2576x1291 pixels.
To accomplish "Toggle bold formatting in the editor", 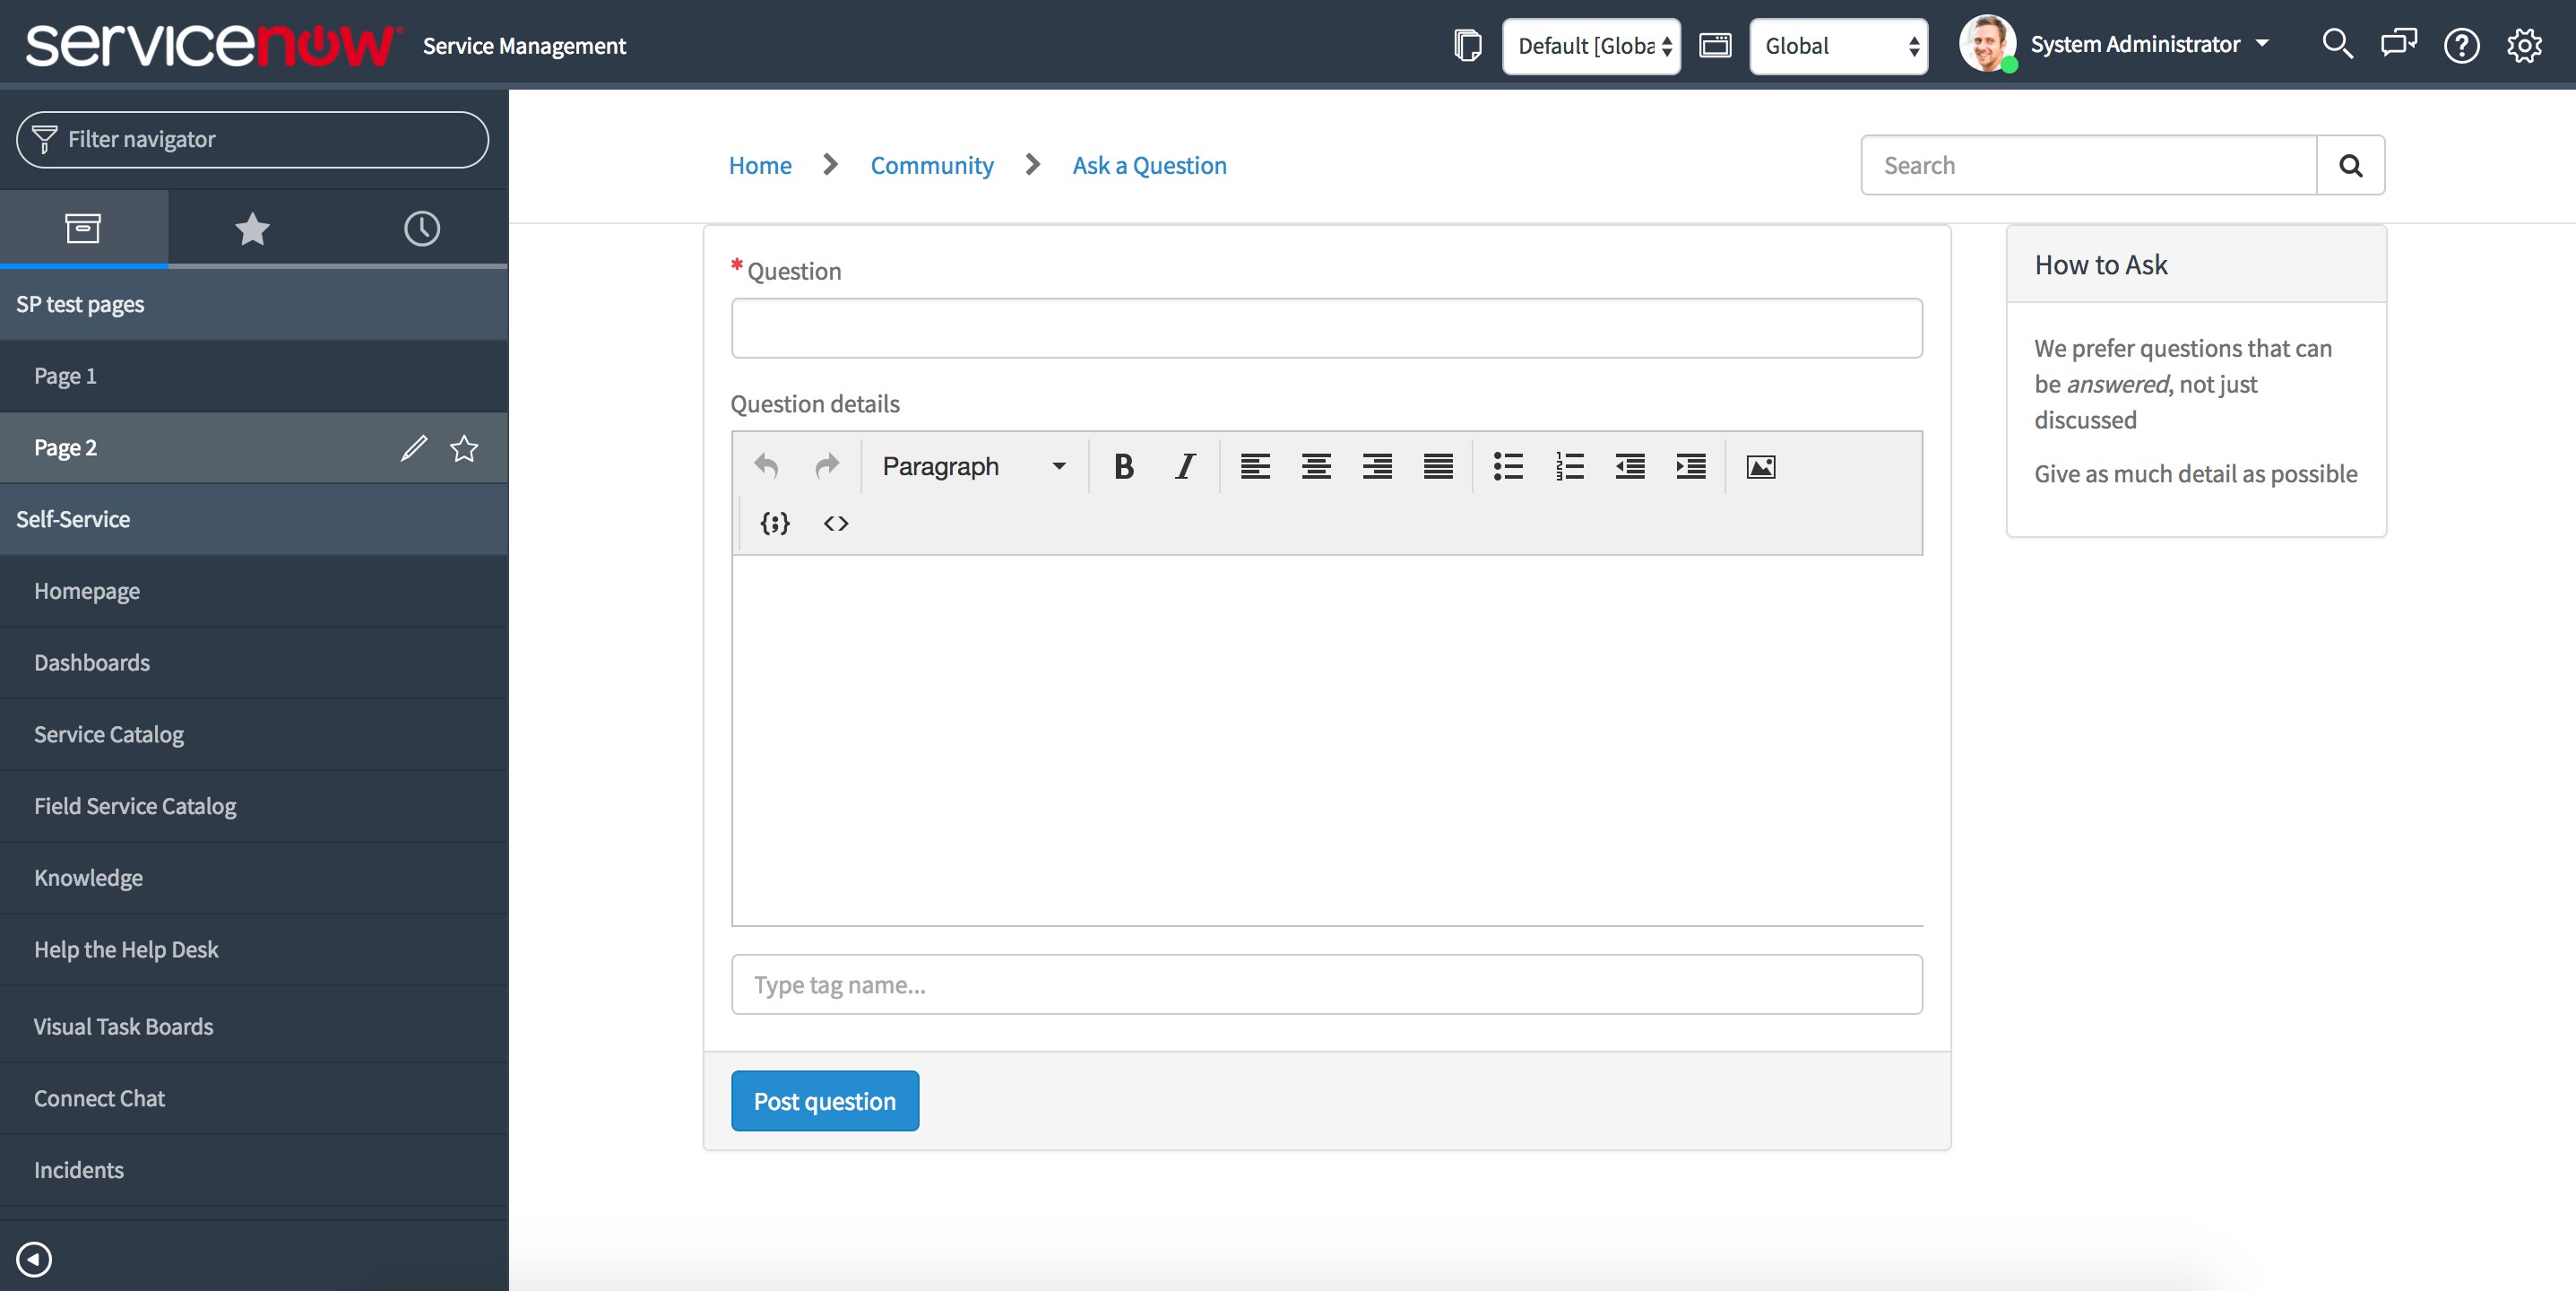I will 1123,466.
